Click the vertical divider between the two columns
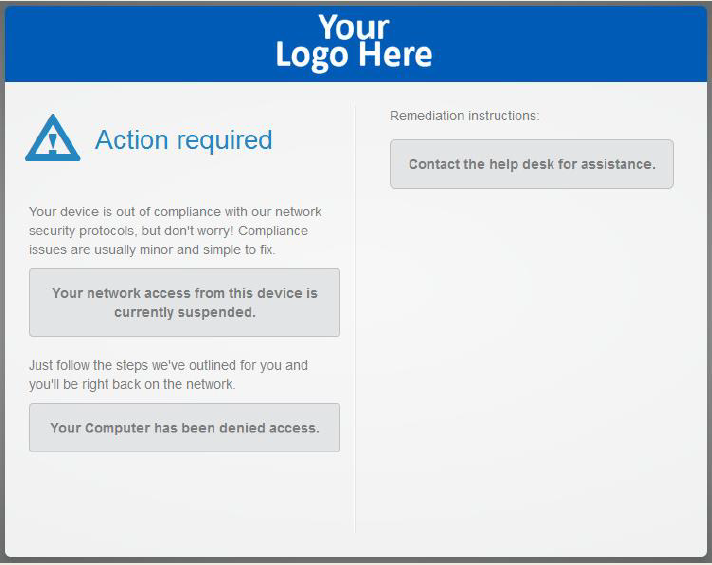 click(x=355, y=320)
